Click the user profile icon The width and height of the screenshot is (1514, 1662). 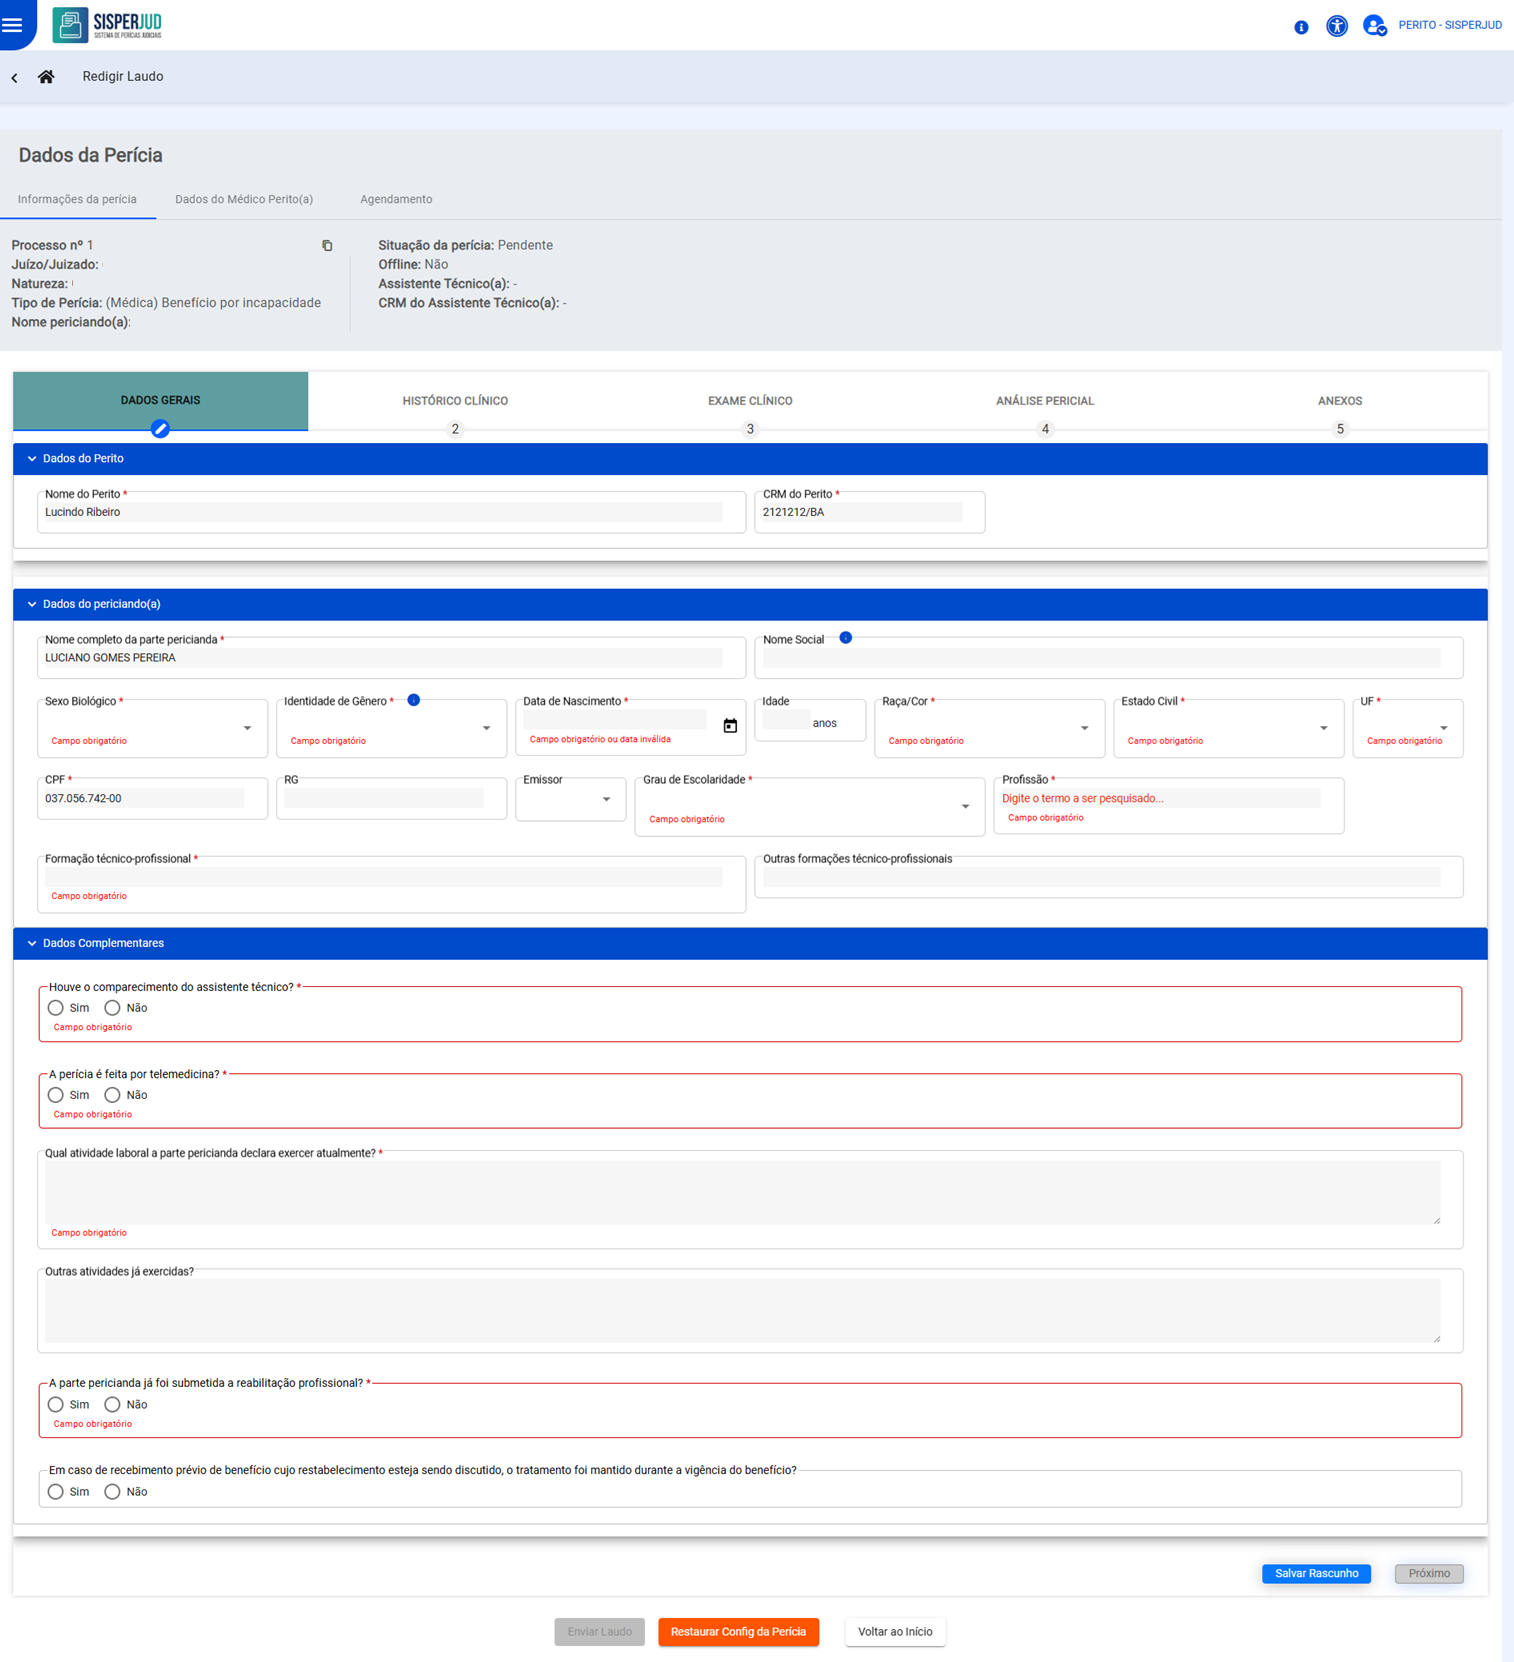click(1374, 26)
